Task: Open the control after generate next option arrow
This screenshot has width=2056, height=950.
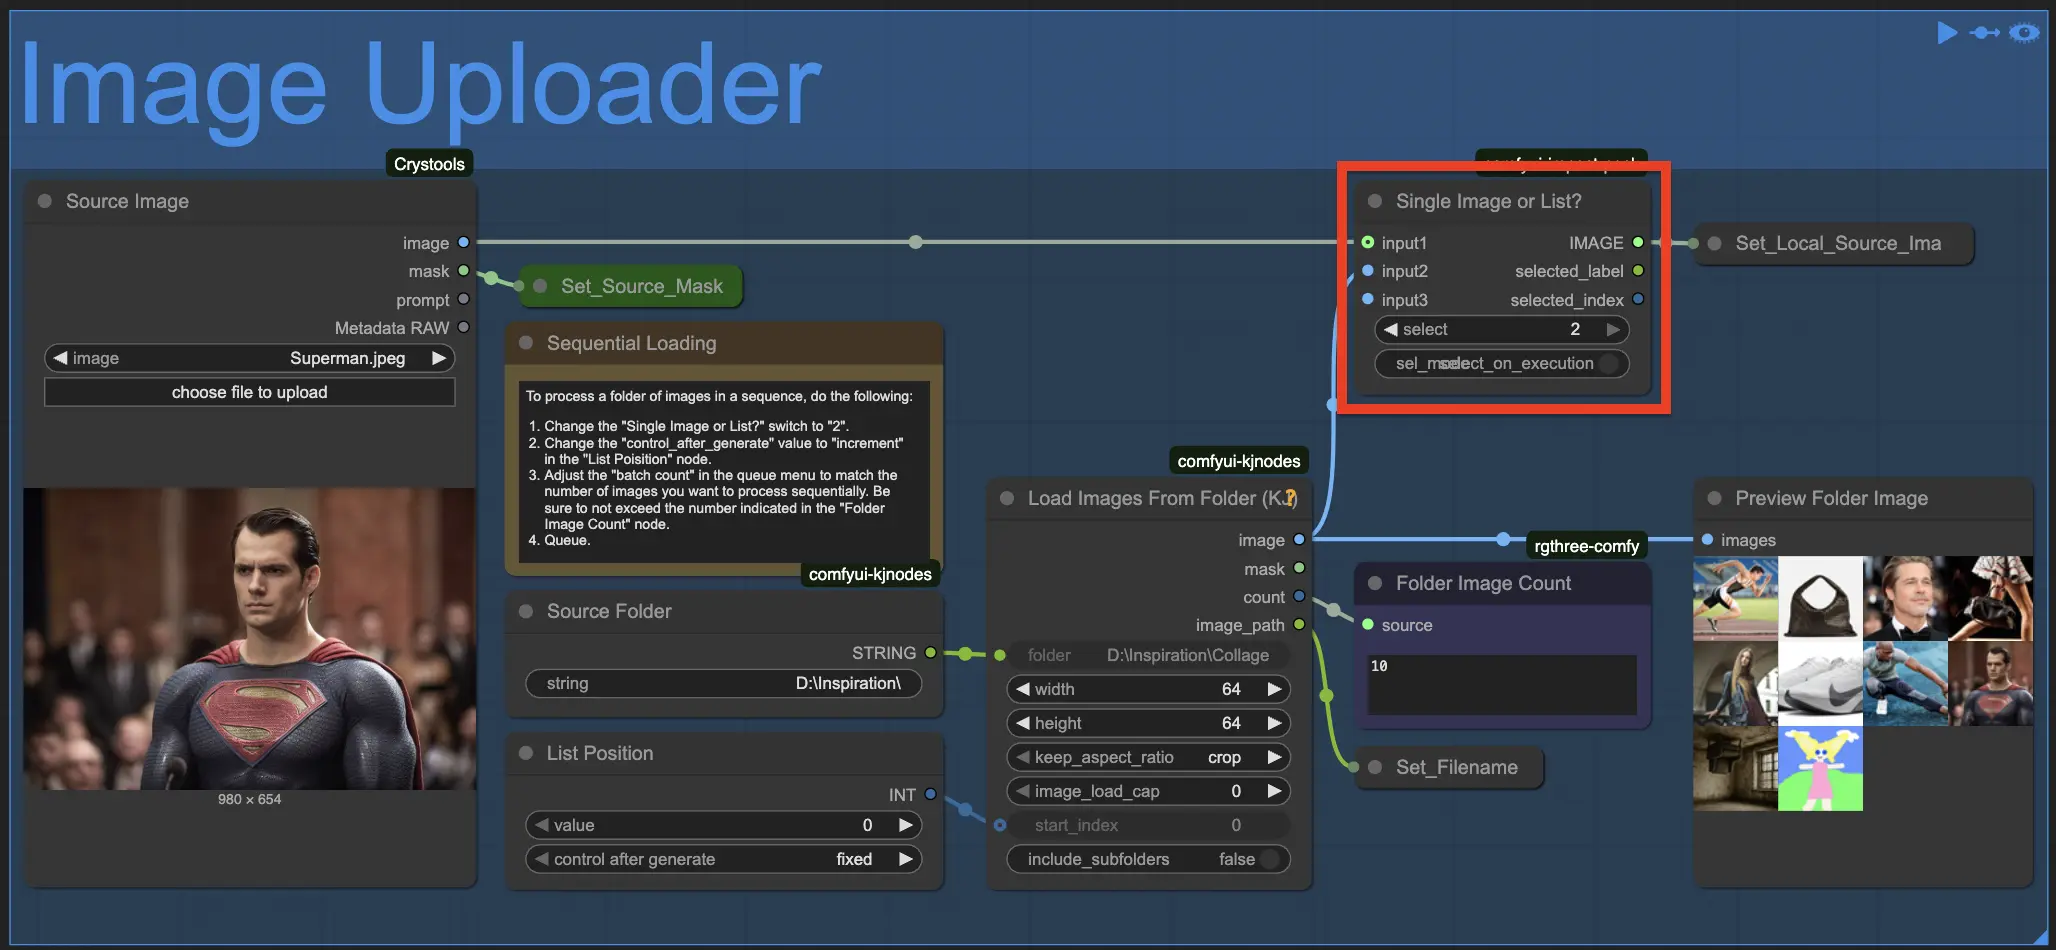Action: (x=905, y=859)
